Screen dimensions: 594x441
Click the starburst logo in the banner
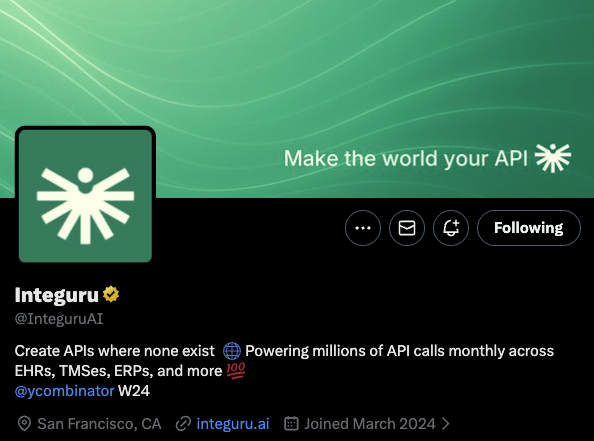(553, 158)
